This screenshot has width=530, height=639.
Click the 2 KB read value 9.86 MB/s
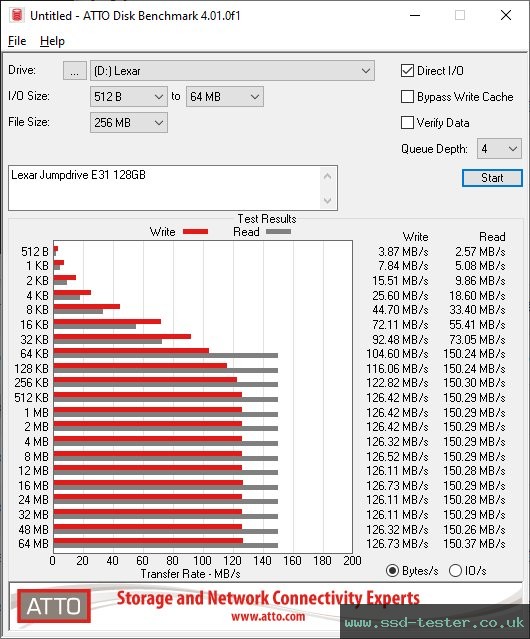pos(480,280)
